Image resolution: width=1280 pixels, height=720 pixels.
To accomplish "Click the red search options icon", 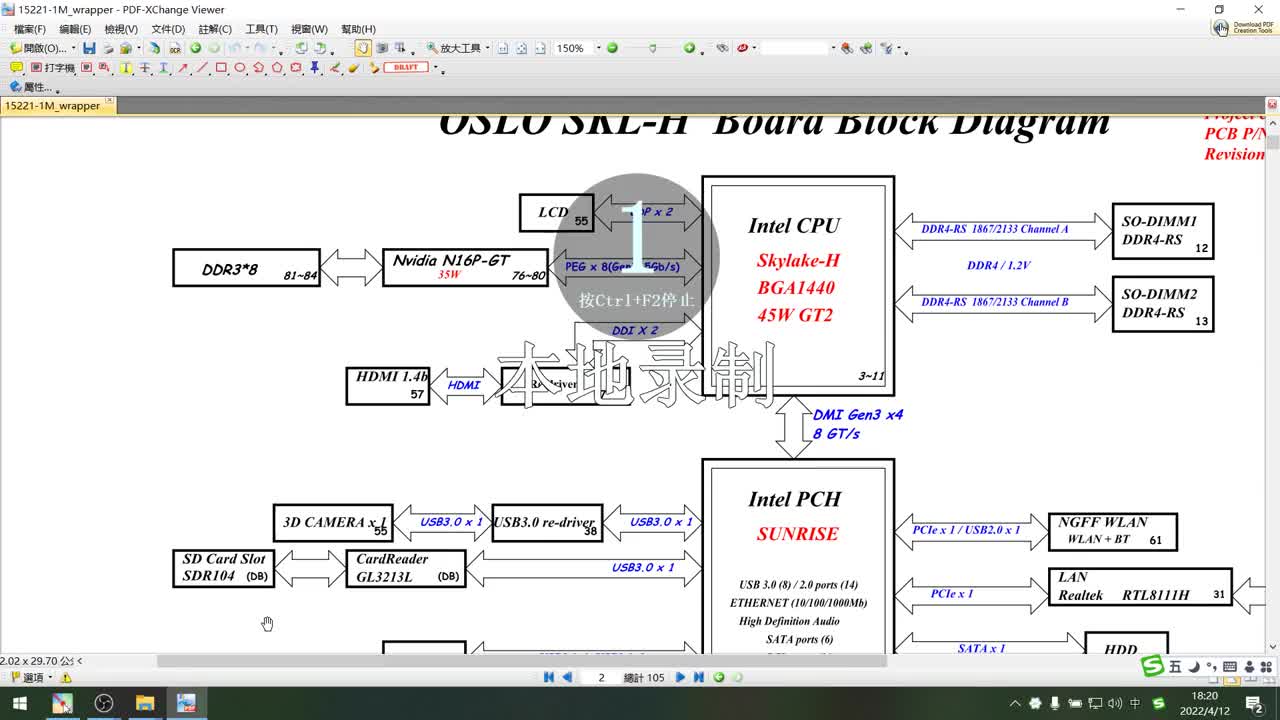I will [x=742, y=48].
